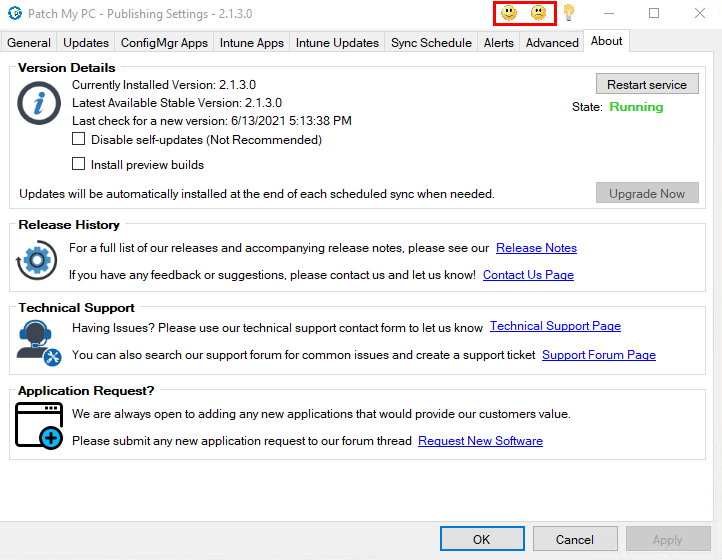
Task: Open the Intune Updates tab
Action: point(337,42)
